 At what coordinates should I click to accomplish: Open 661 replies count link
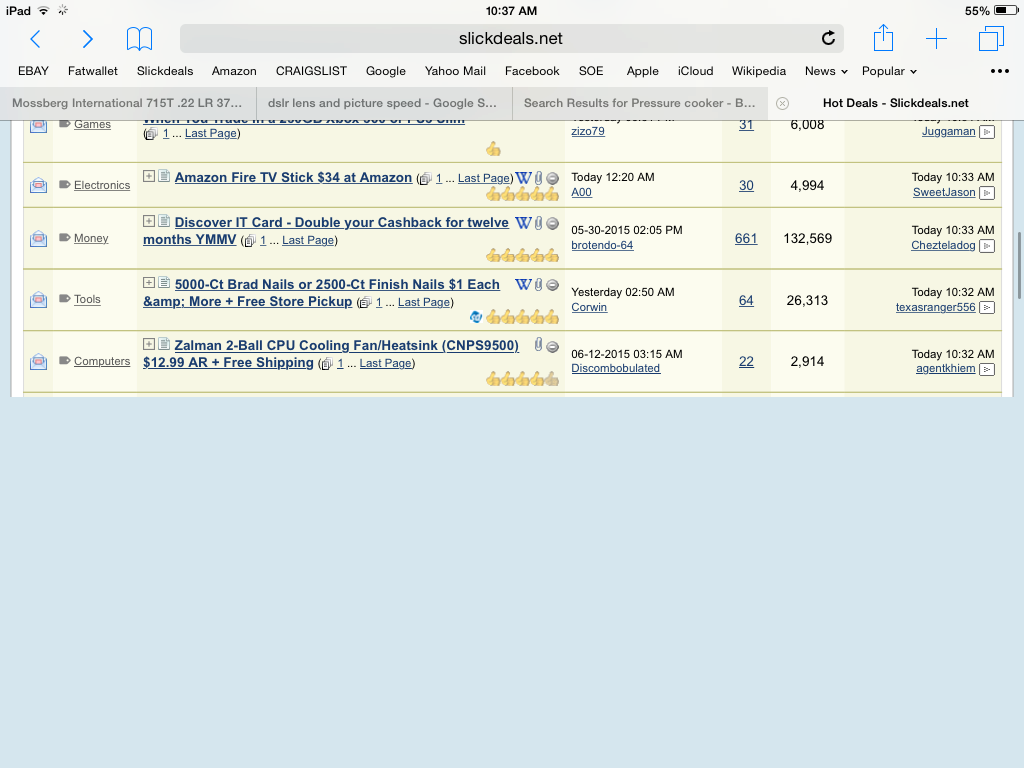(746, 238)
